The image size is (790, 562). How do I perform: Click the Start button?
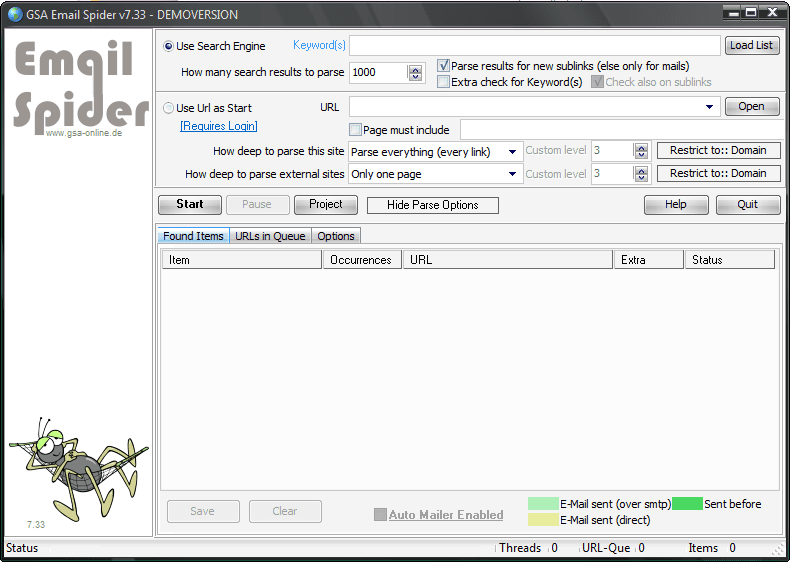[x=190, y=205]
